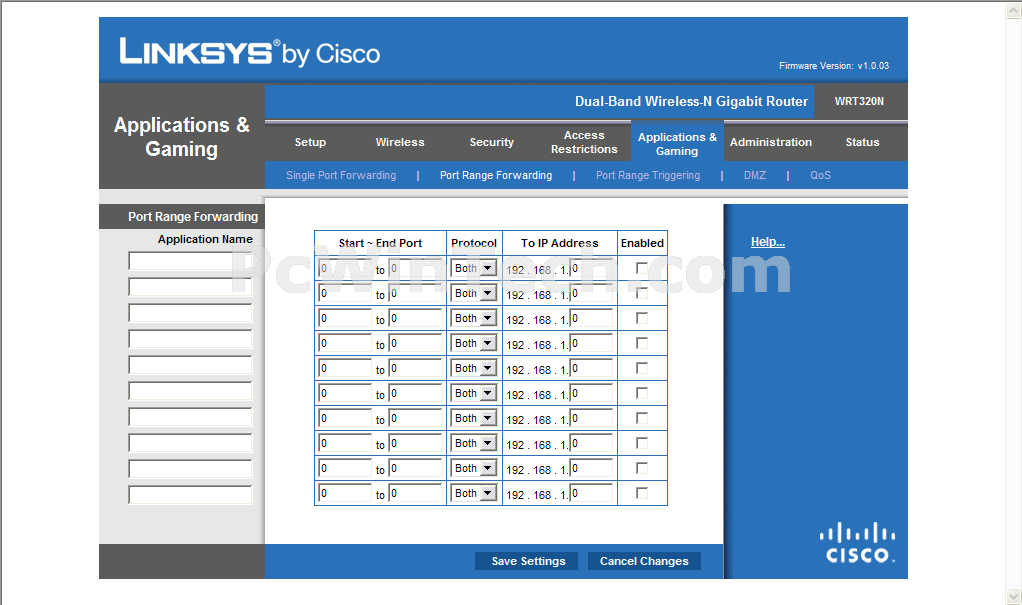Click the Protocol column header
The image size is (1022, 605).
coord(474,243)
